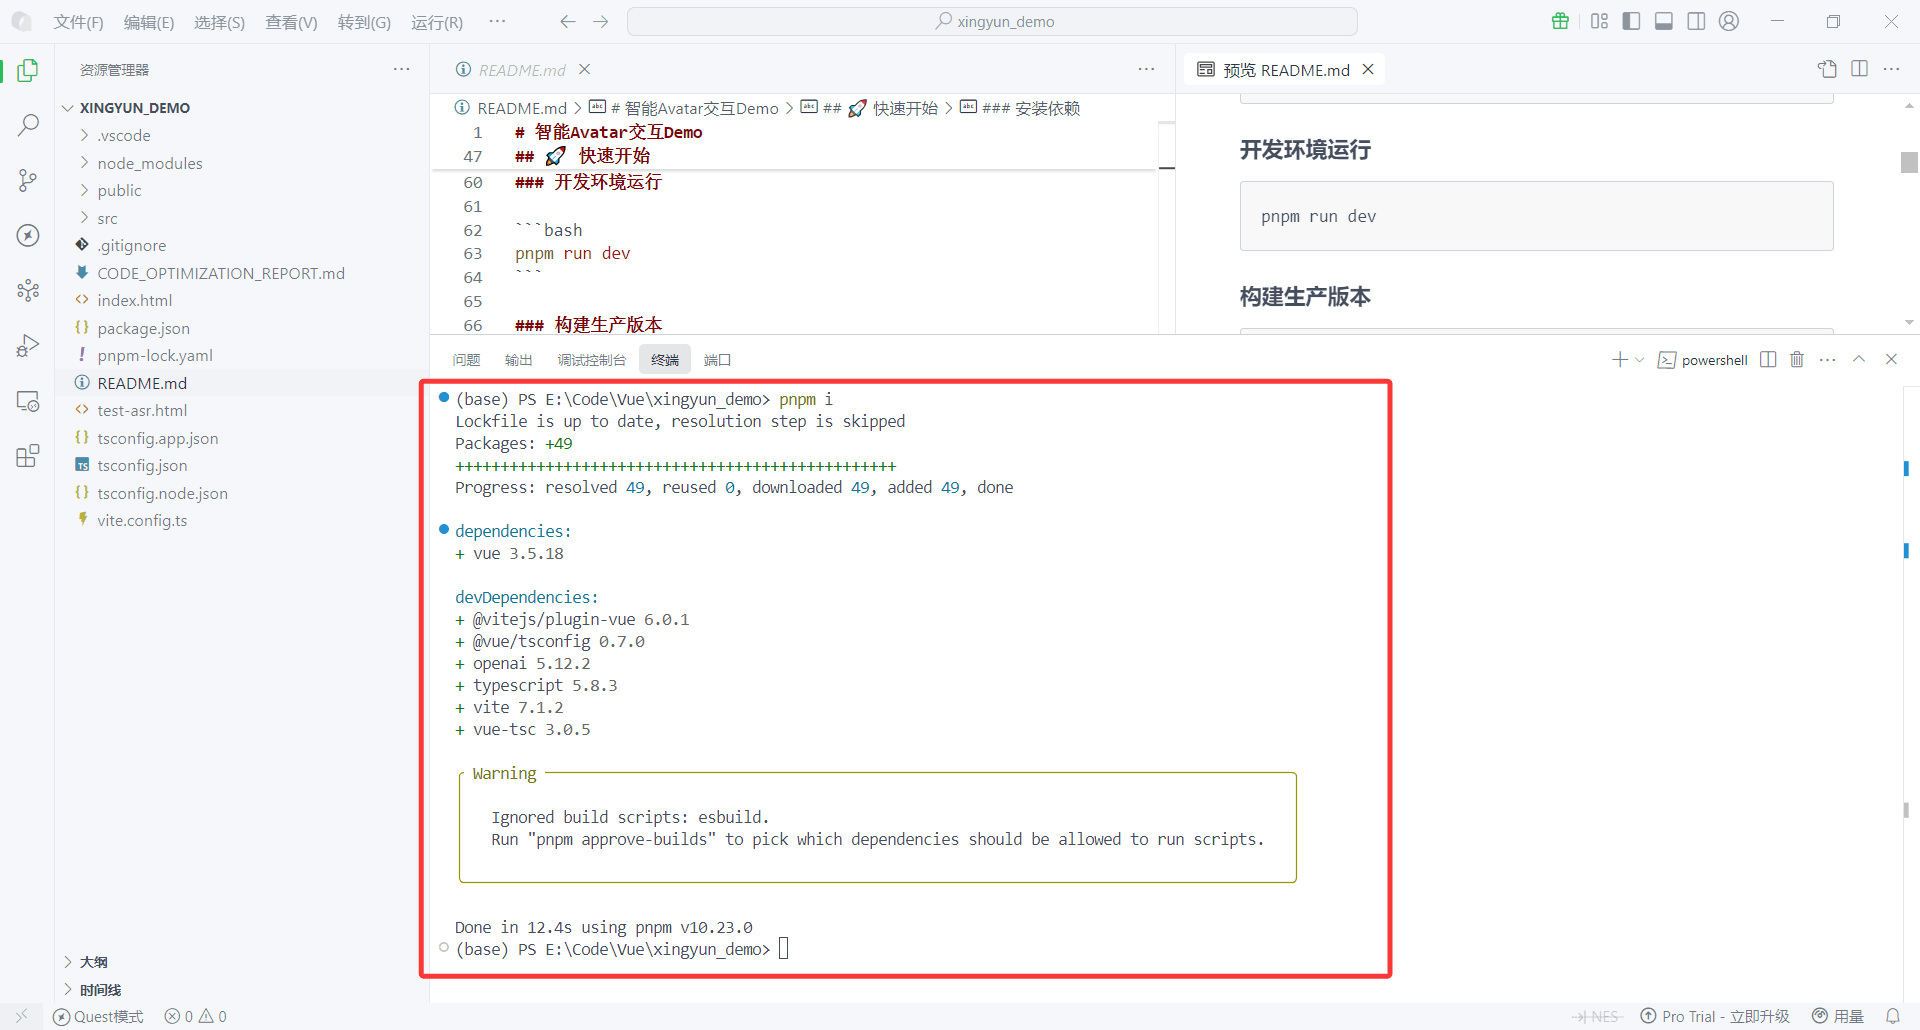Navigate forward with the right arrow

coord(600,21)
